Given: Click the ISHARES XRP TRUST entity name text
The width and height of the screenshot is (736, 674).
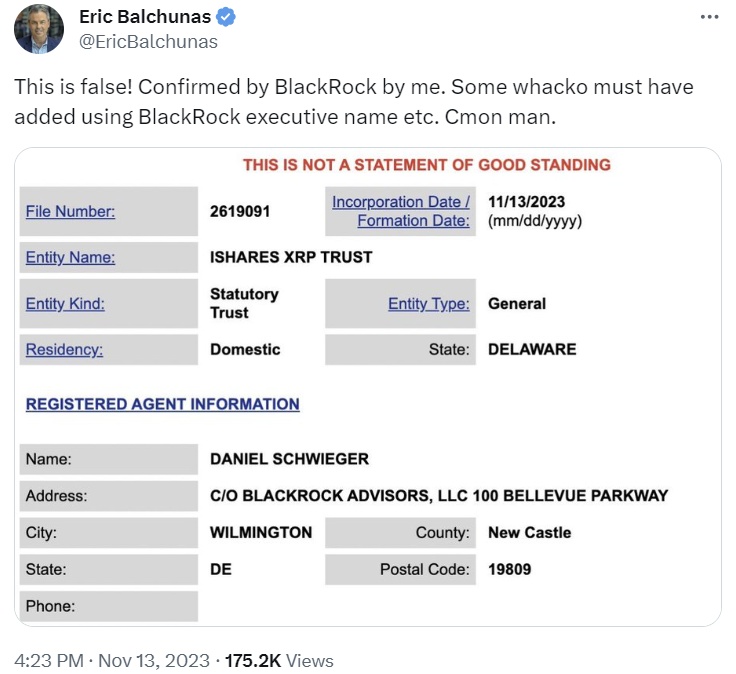Looking at the screenshot, I should [291, 257].
